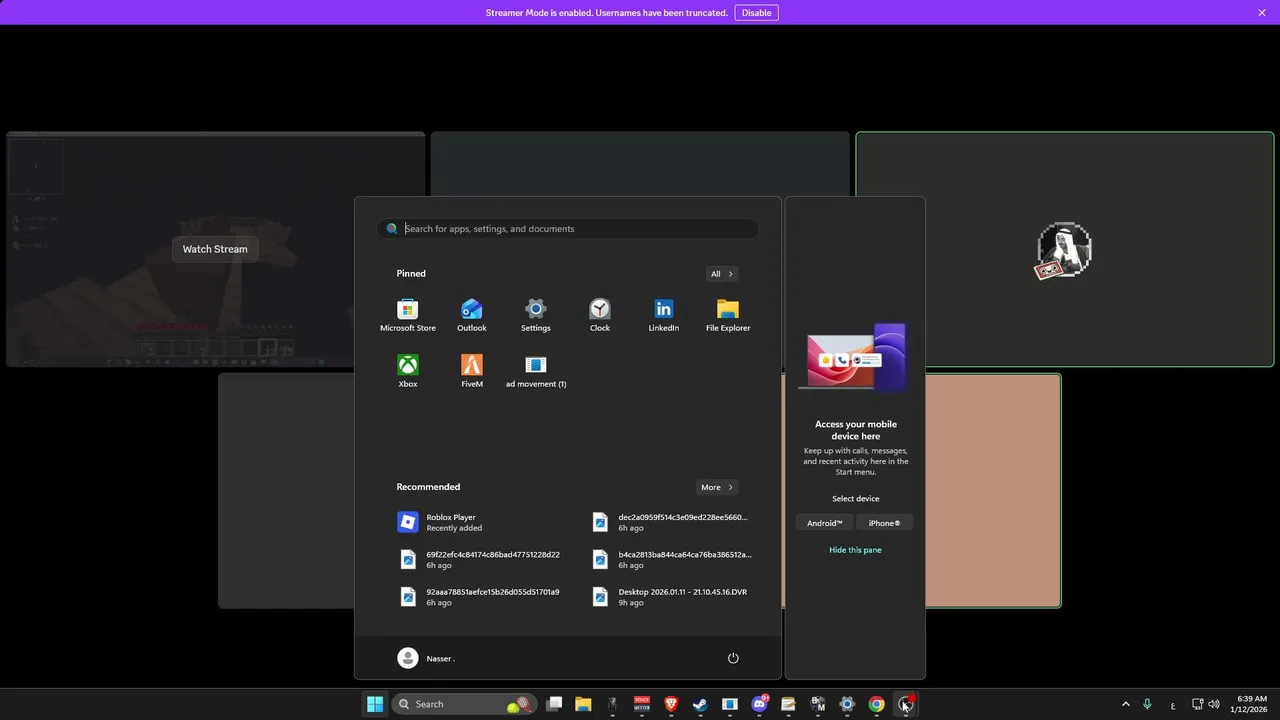Switch input language indicator in tray
This screenshot has height=720, width=1280.
pos(1173,704)
